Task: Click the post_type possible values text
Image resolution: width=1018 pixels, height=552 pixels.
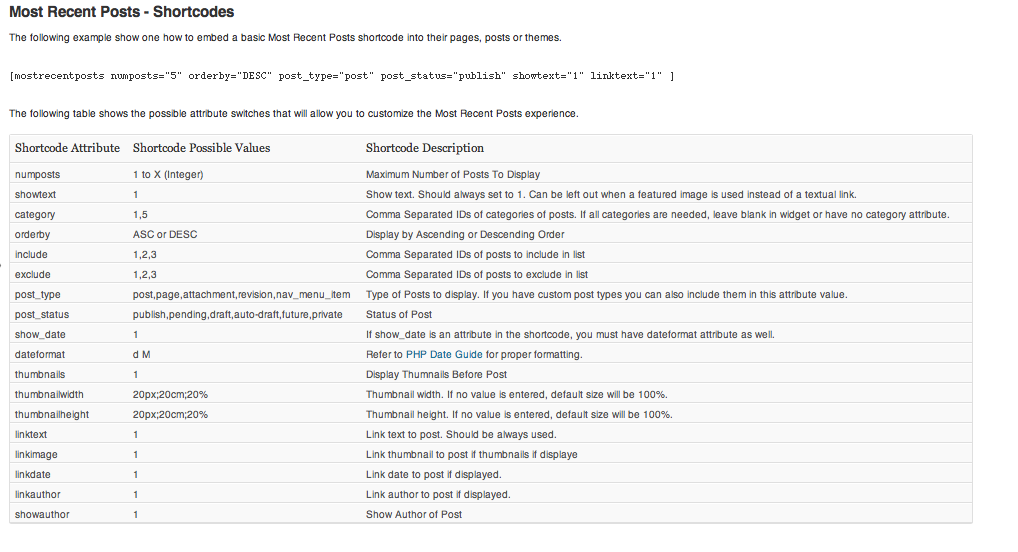Action: coord(242,295)
